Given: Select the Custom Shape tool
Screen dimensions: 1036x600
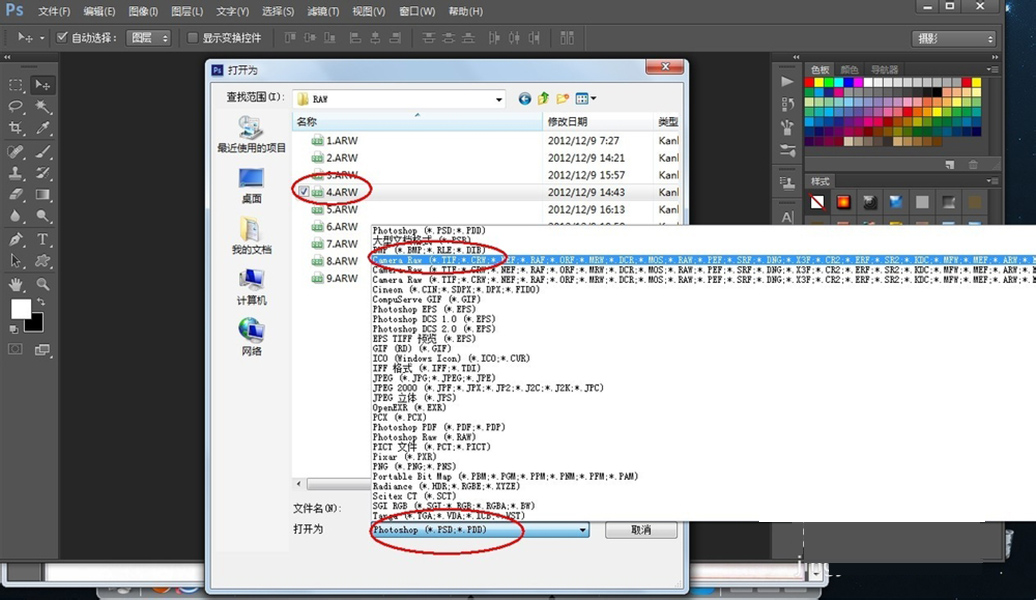Looking at the screenshot, I should point(43,261).
